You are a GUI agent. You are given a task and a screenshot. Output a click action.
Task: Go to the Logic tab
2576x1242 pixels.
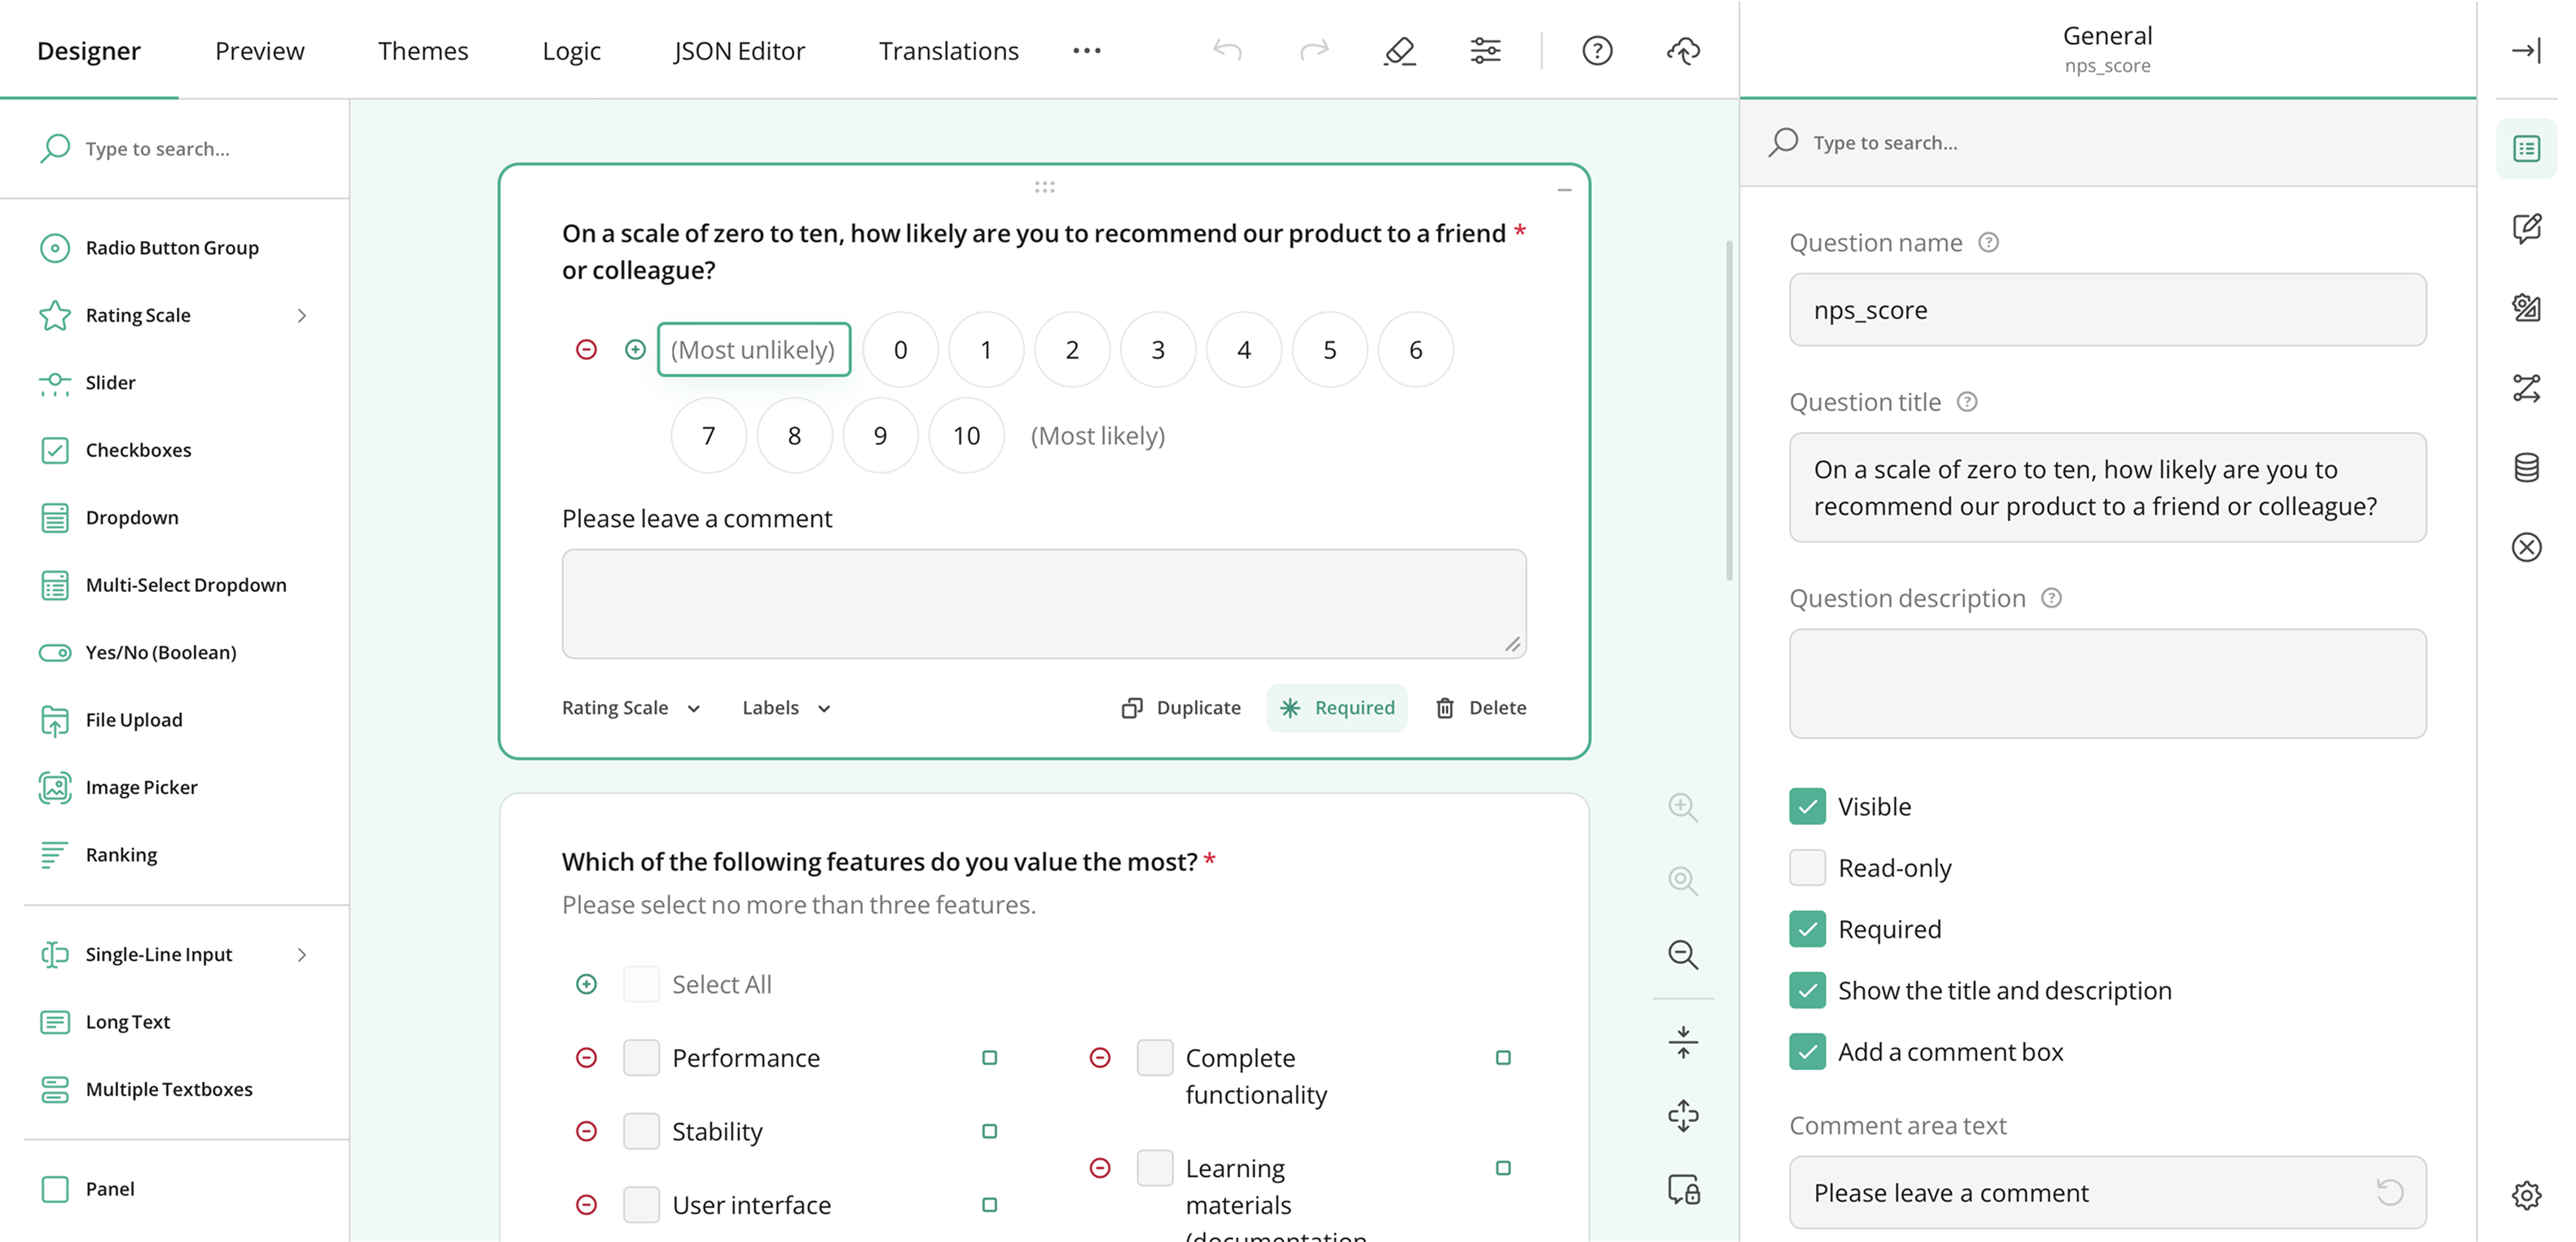tap(571, 50)
